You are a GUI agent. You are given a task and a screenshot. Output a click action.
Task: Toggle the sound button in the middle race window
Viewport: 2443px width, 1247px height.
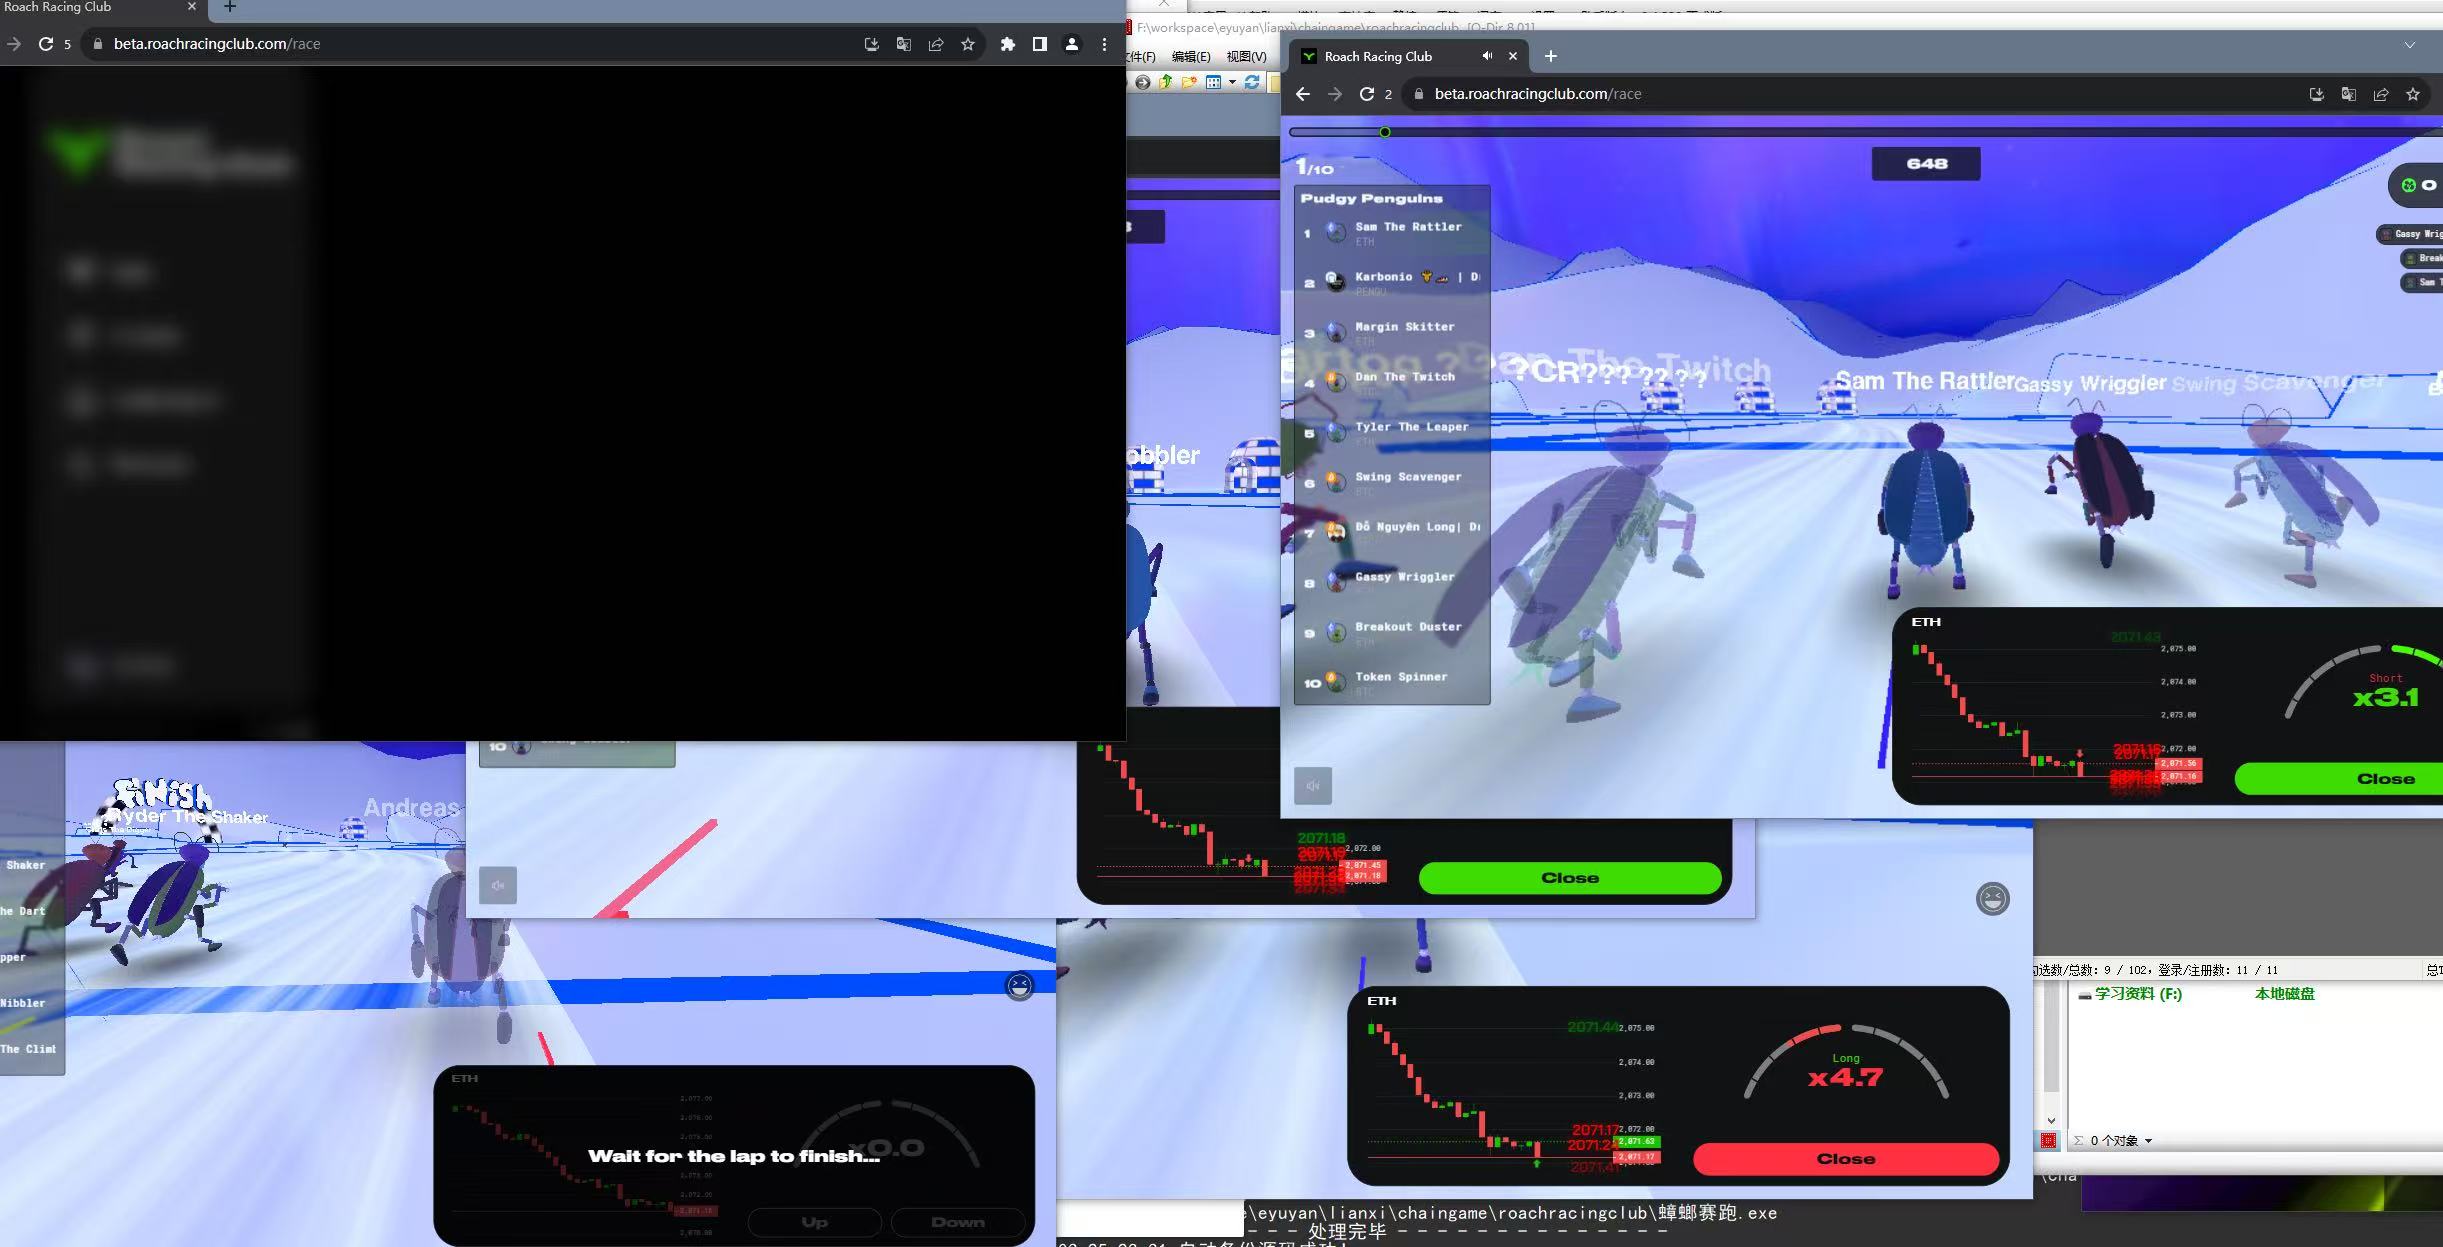(x=498, y=885)
